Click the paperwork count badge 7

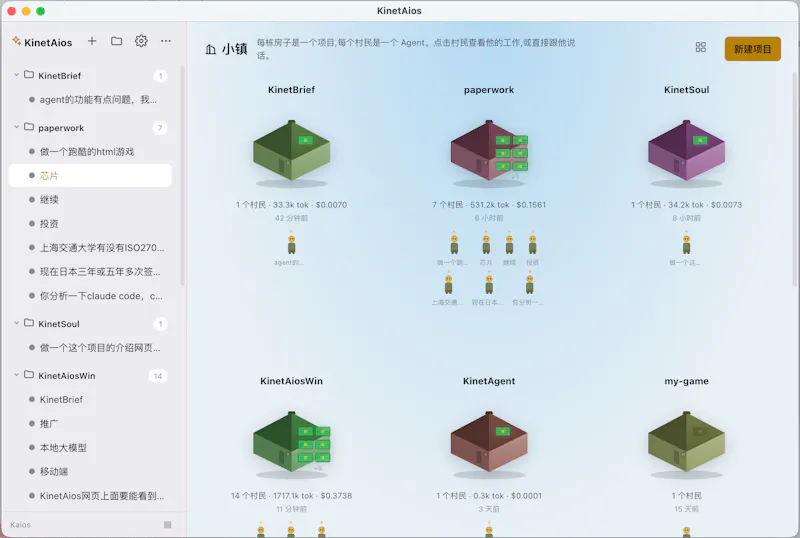pos(160,128)
